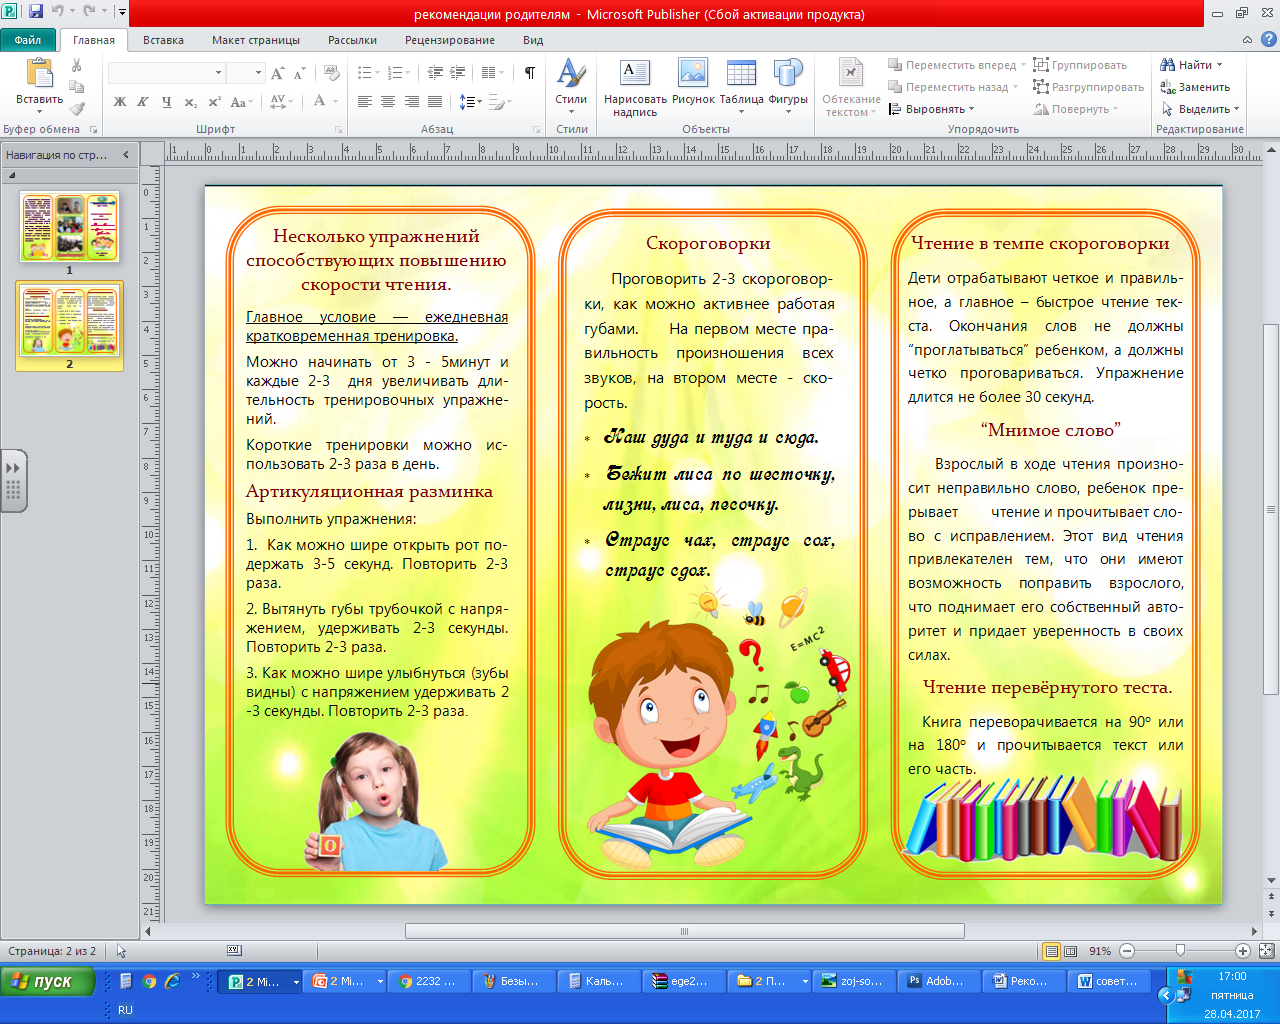The width and height of the screenshot is (1280, 1024).
Task: Toggle bold Ж formatting
Action: tap(120, 102)
